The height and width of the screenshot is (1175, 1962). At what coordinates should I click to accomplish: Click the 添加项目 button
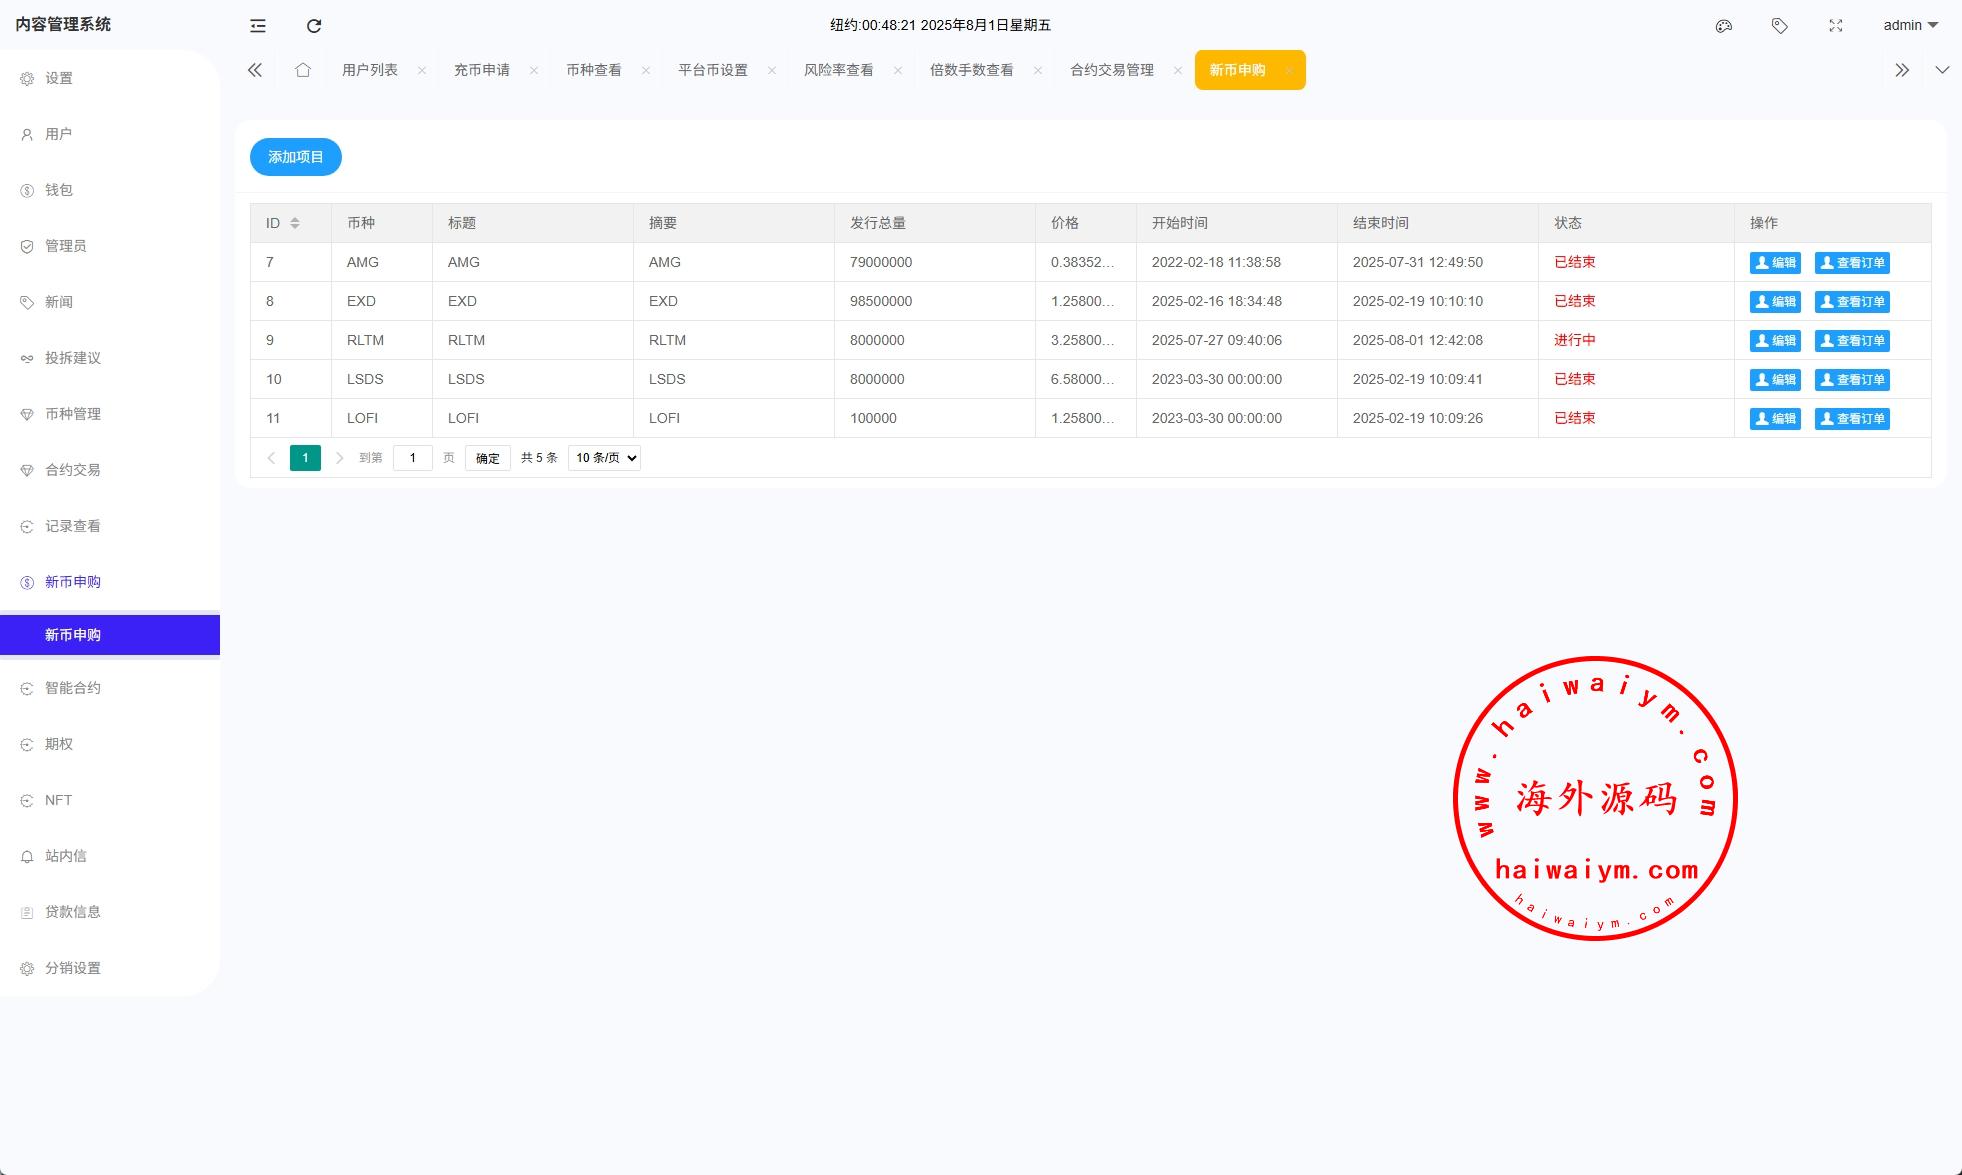pos(295,157)
